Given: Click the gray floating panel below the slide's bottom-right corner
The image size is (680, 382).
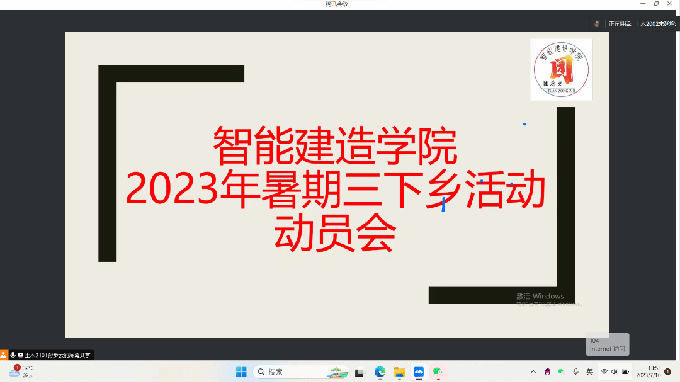Looking at the screenshot, I should [x=608, y=345].
